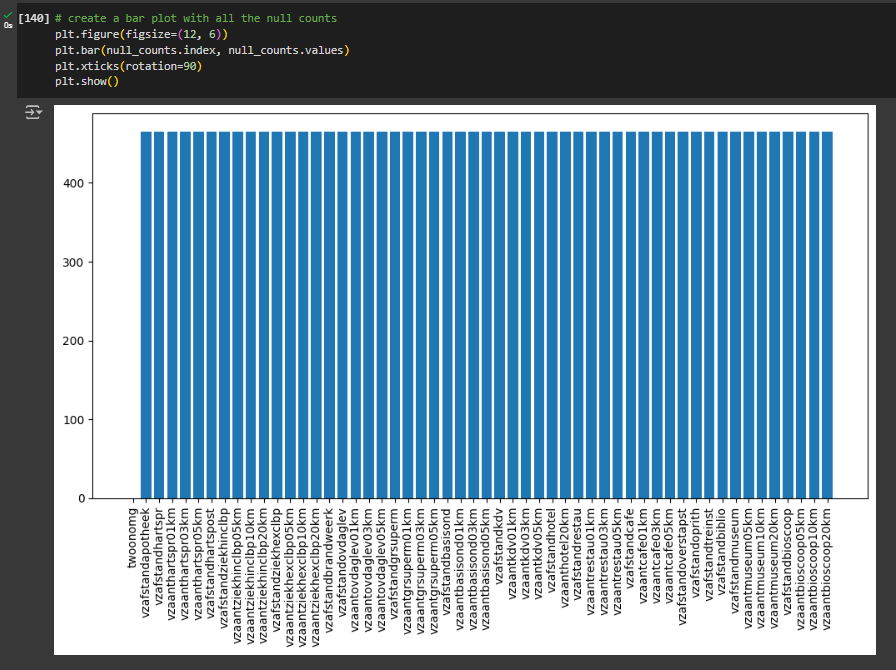This screenshot has width=896, height=670.
Task: Click the plt.show() function call
Action: coord(85,81)
